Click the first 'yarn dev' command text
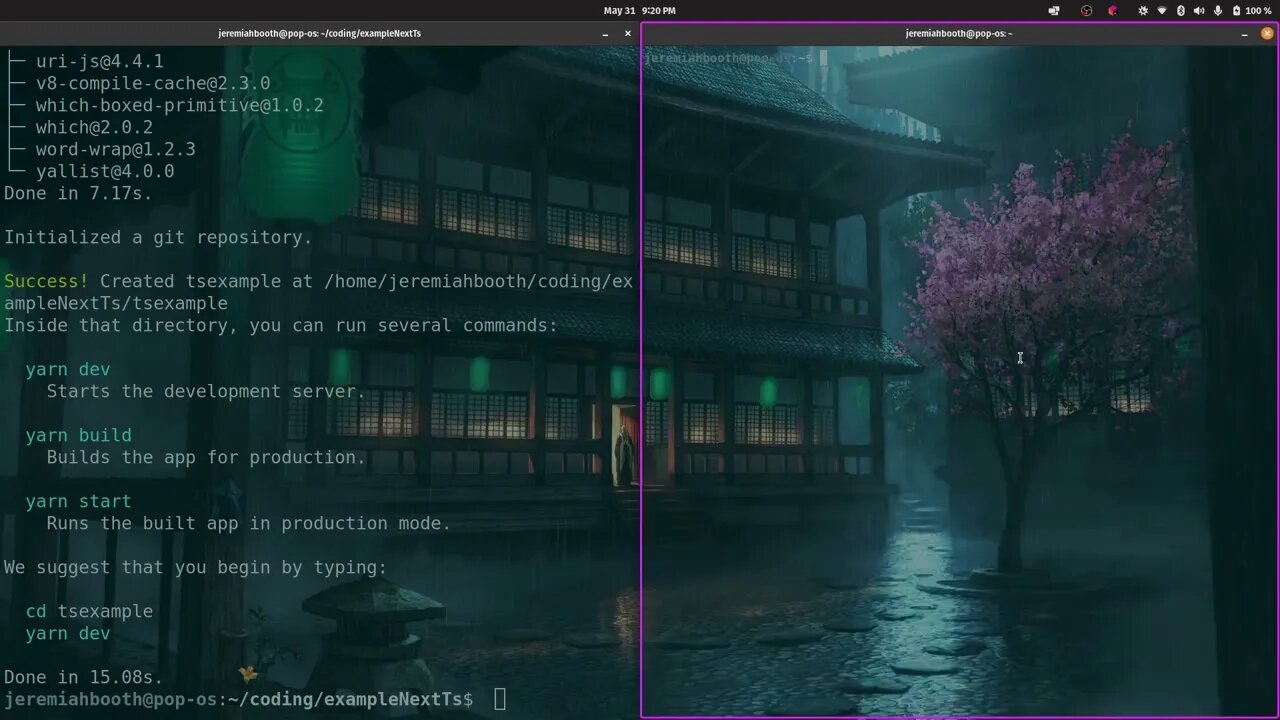The image size is (1280, 720). click(68, 369)
